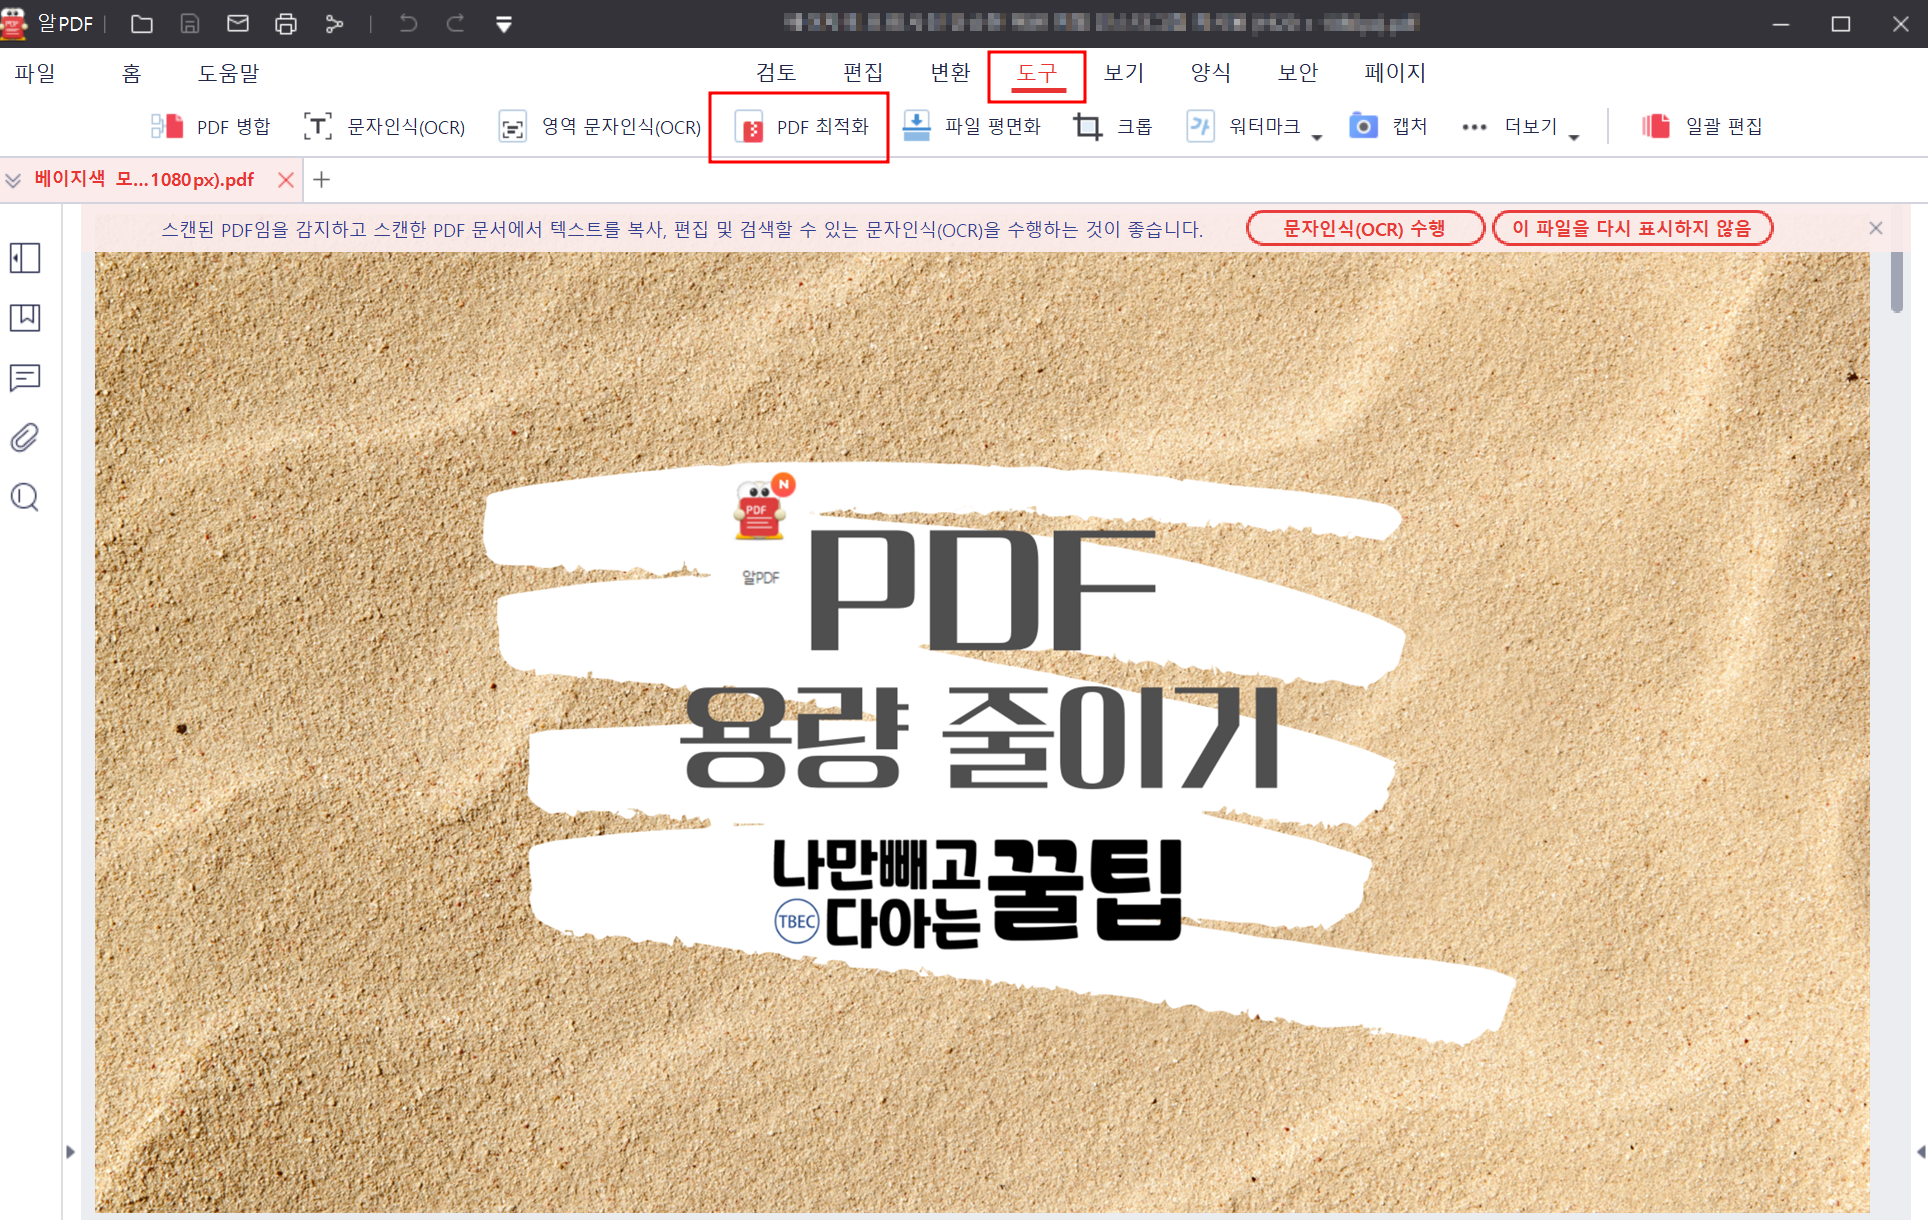This screenshot has width=1928, height=1220.
Task: Show the bookmarks panel in the sidebar
Action: pyautogui.click(x=25, y=318)
